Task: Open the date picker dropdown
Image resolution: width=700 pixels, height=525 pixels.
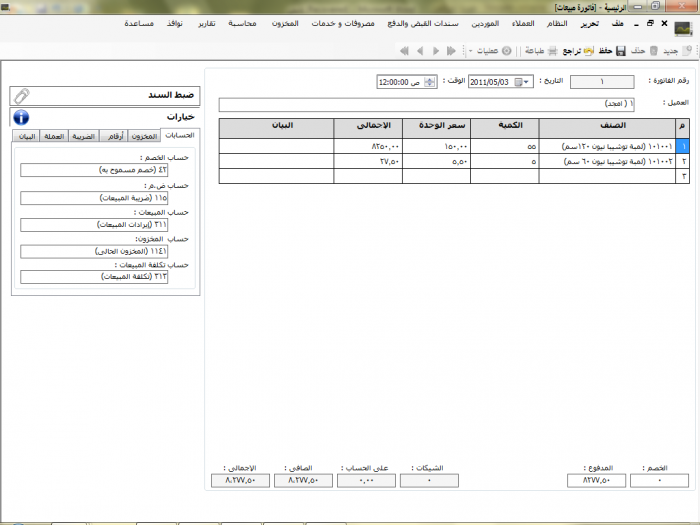Action: [x=525, y=82]
